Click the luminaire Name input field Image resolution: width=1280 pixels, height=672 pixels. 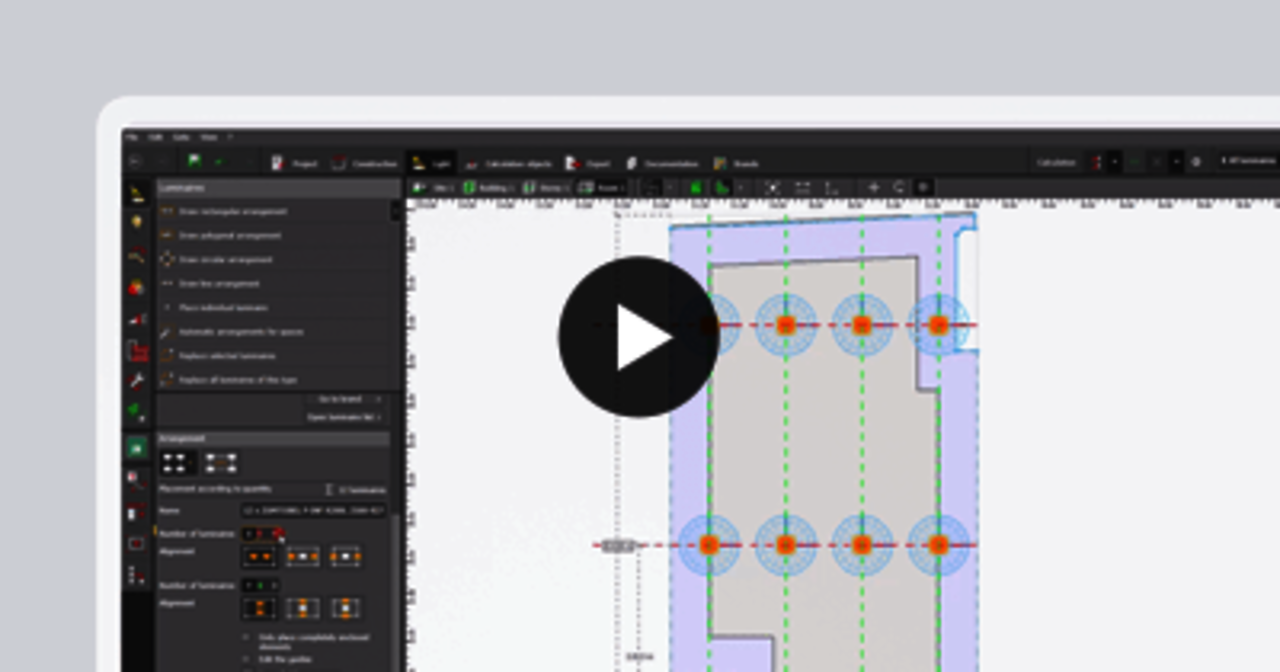[313, 511]
